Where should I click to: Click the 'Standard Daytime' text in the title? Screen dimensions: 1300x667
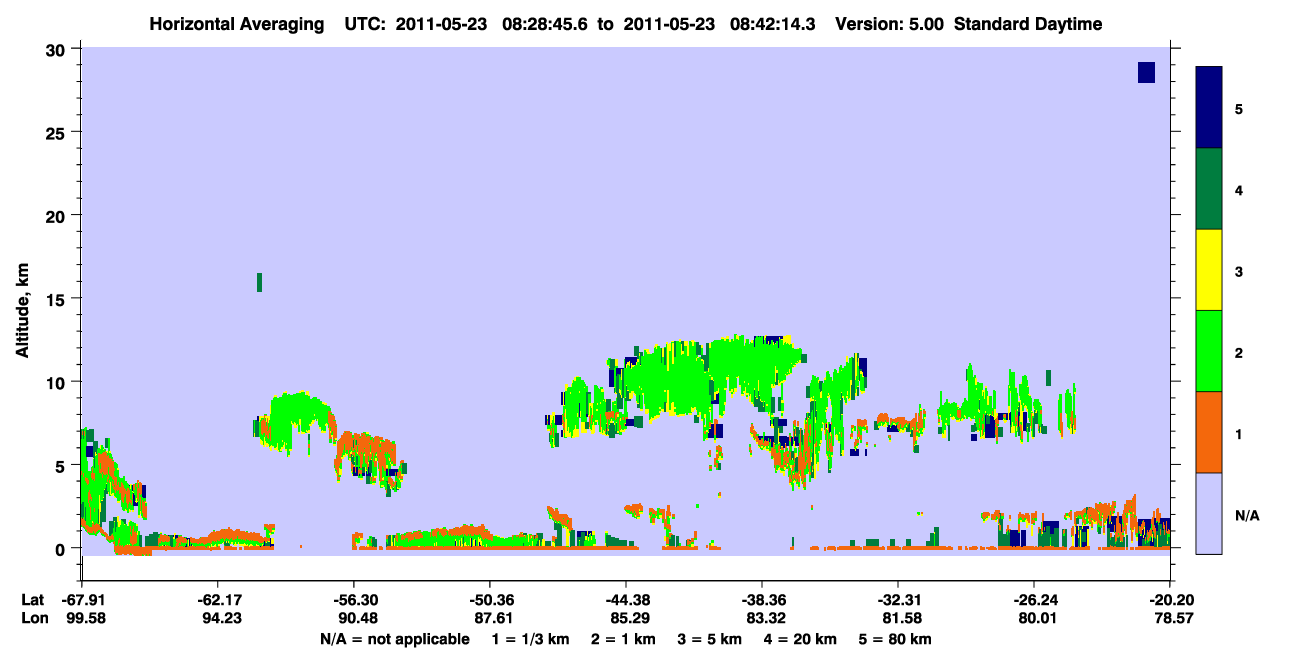1028,24
